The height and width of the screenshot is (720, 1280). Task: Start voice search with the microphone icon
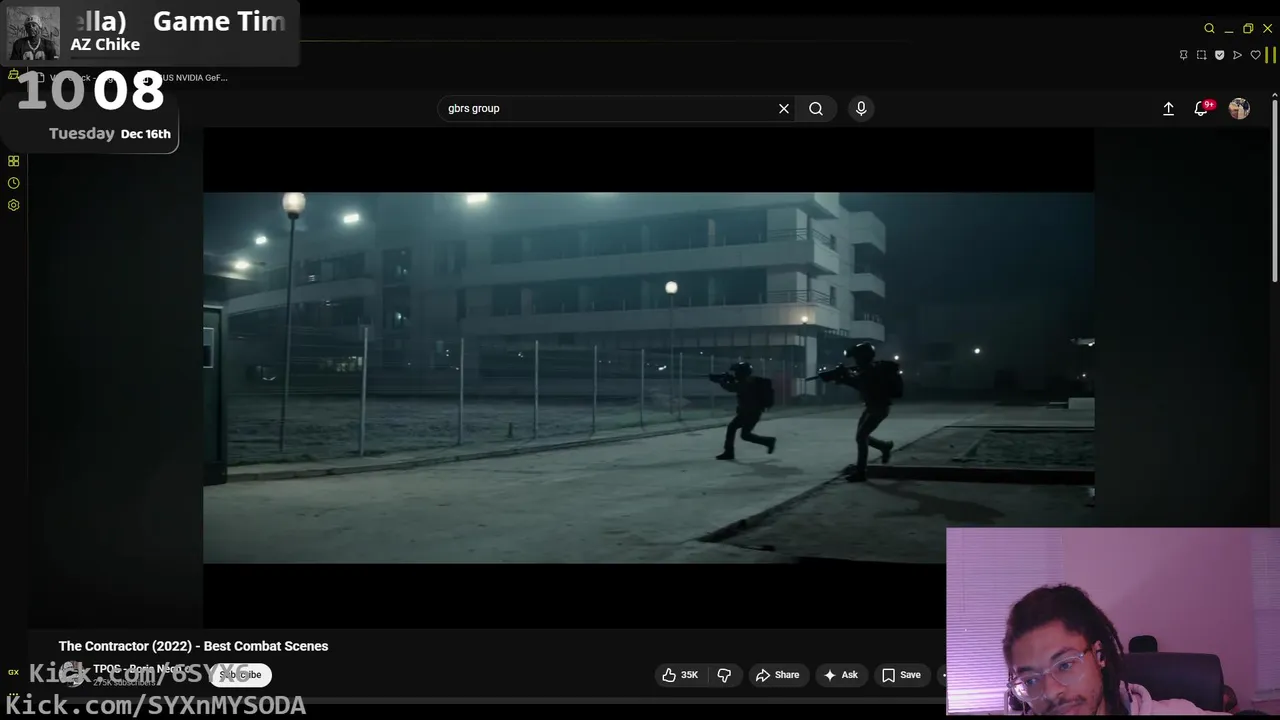(861, 108)
